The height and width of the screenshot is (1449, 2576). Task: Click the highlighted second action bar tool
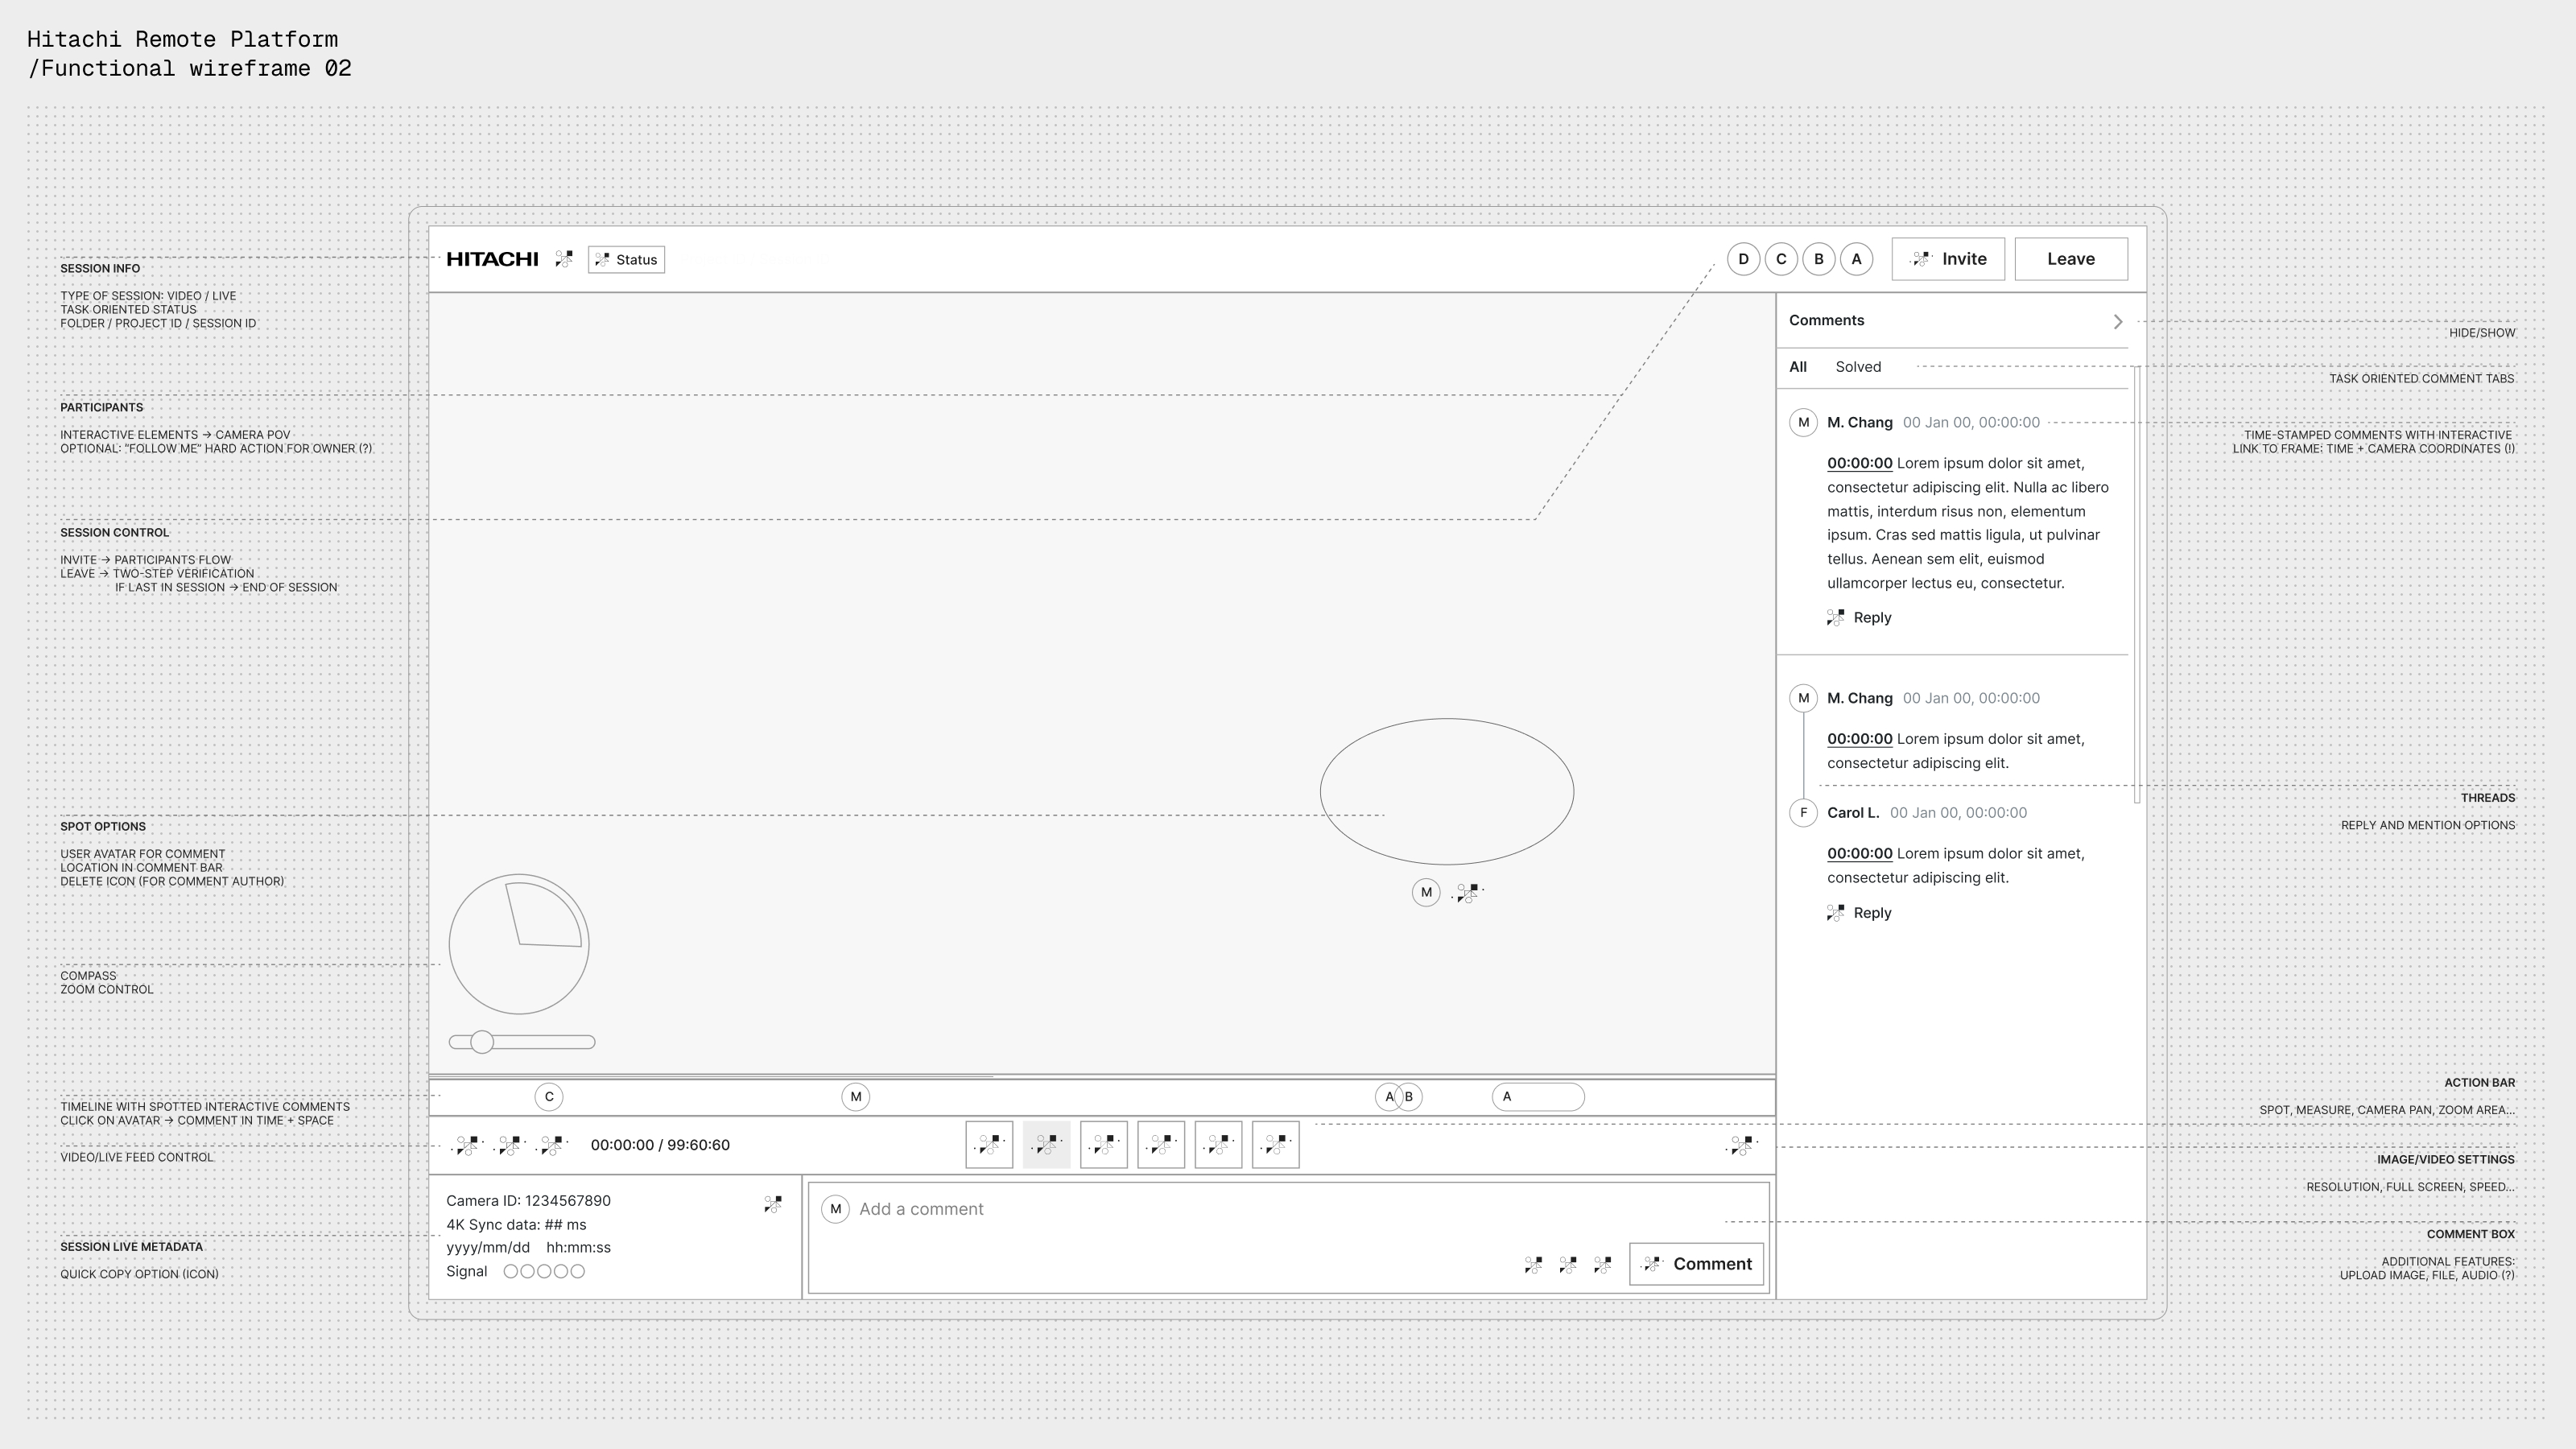[1046, 1145]
